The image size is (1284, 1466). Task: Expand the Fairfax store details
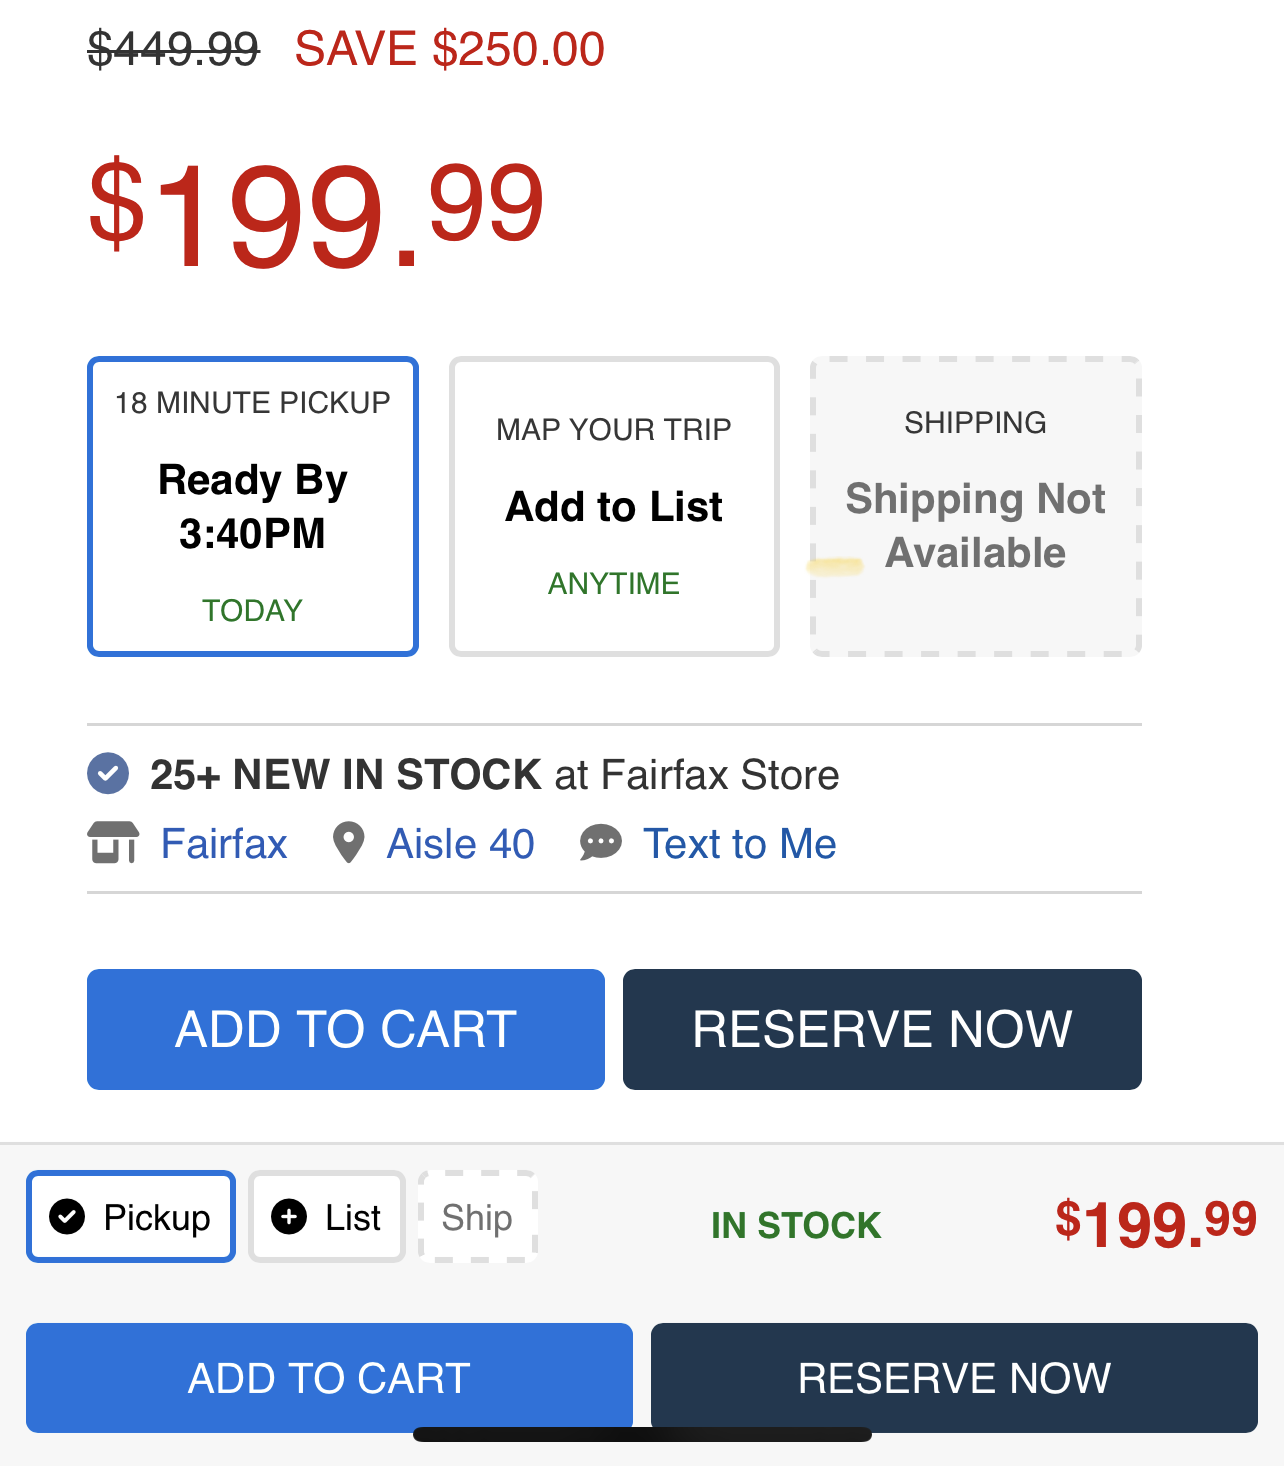[x=223, y=843]
